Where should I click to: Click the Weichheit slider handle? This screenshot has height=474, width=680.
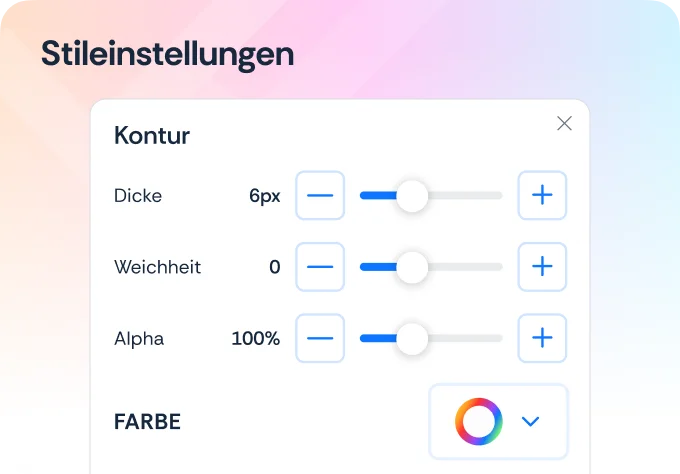pos(412,267)
